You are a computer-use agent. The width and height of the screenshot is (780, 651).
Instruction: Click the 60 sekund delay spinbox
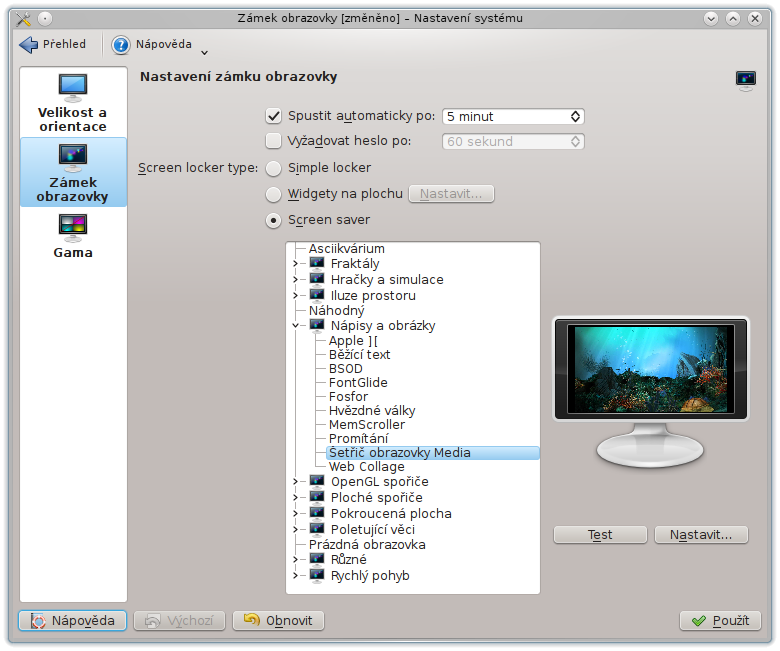tap(513, 141)
